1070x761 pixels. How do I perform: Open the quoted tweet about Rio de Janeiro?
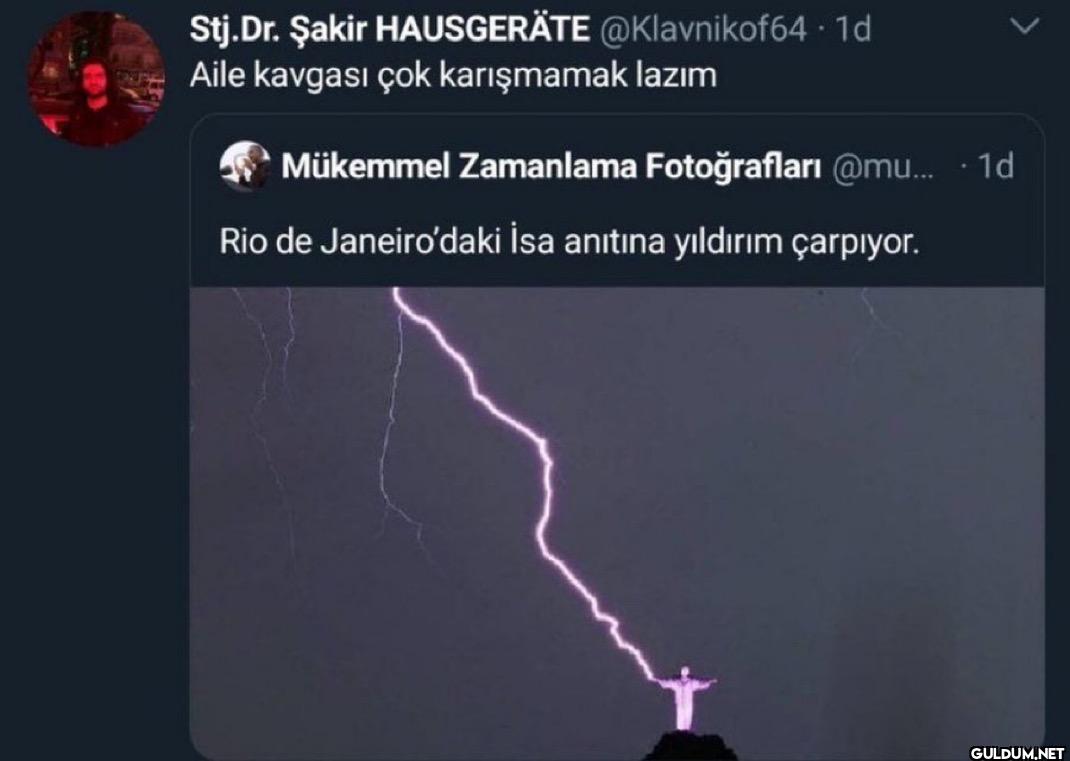(x=617, y=437)
